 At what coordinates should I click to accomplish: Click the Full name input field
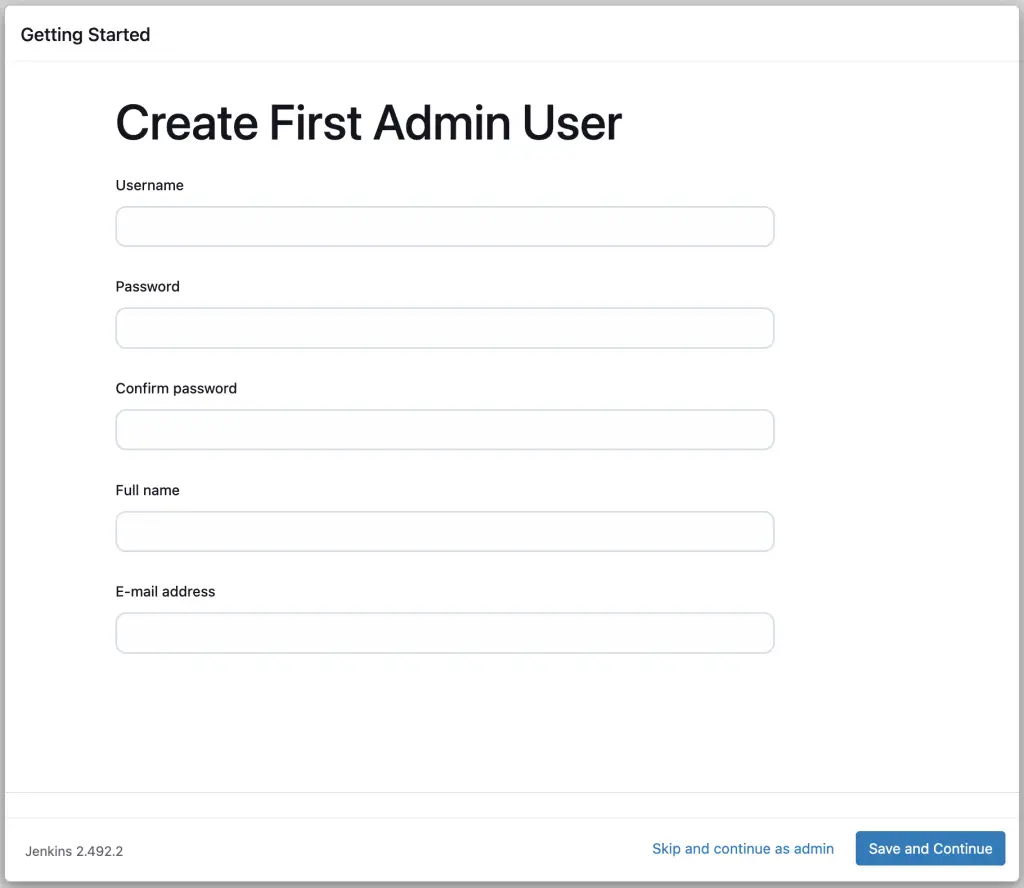coord(444,531)
